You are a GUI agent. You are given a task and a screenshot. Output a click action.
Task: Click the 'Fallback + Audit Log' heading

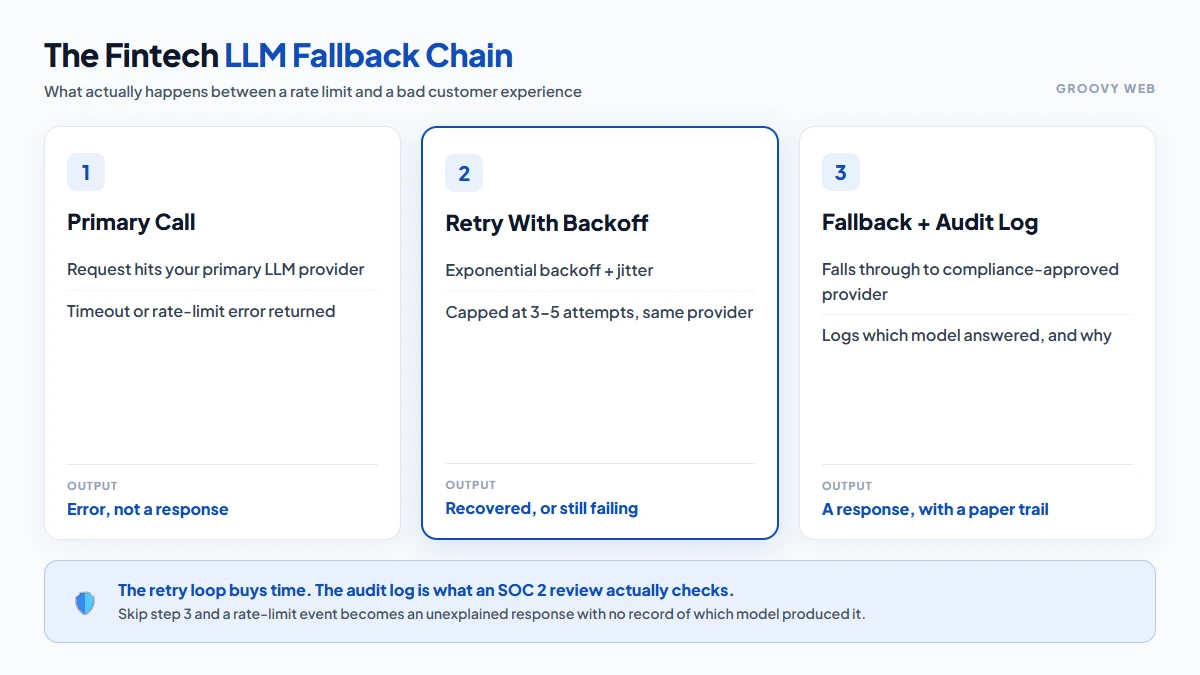pos(930,222)
